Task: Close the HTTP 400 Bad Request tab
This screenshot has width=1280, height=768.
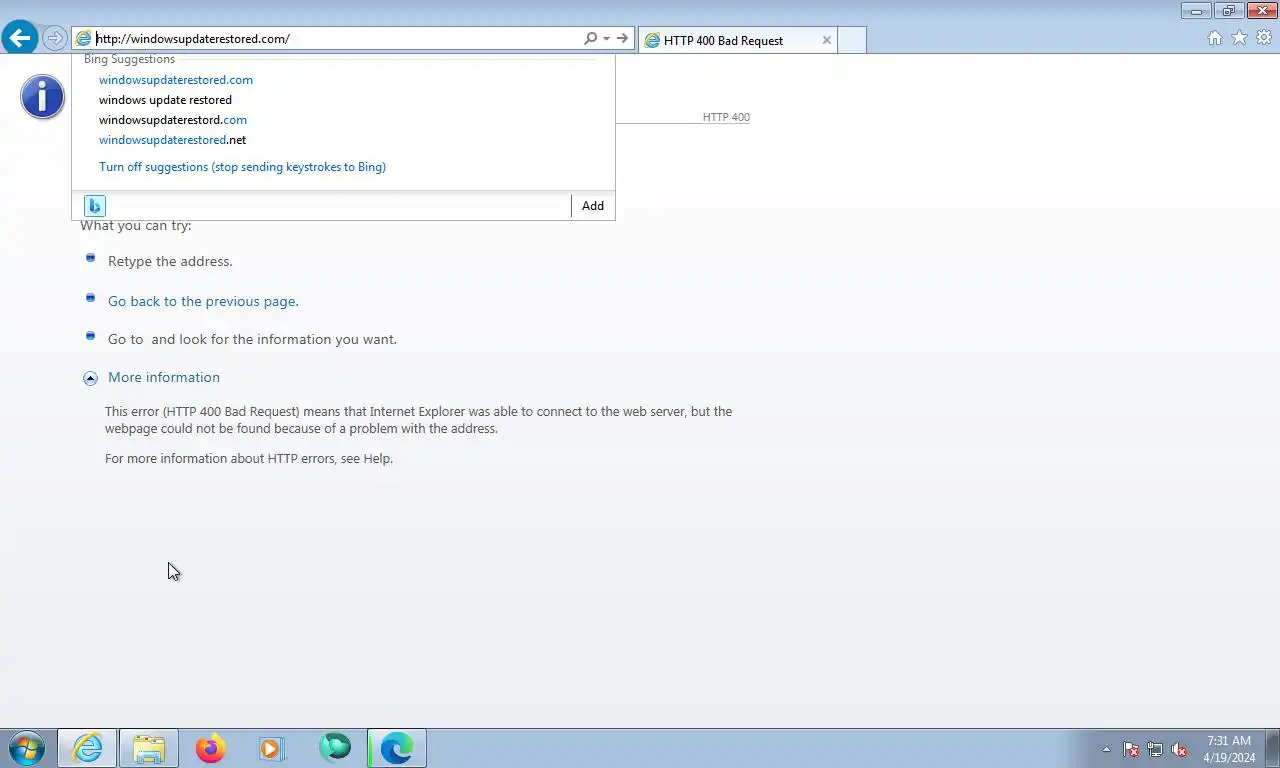Action: (x=826, y=40)
